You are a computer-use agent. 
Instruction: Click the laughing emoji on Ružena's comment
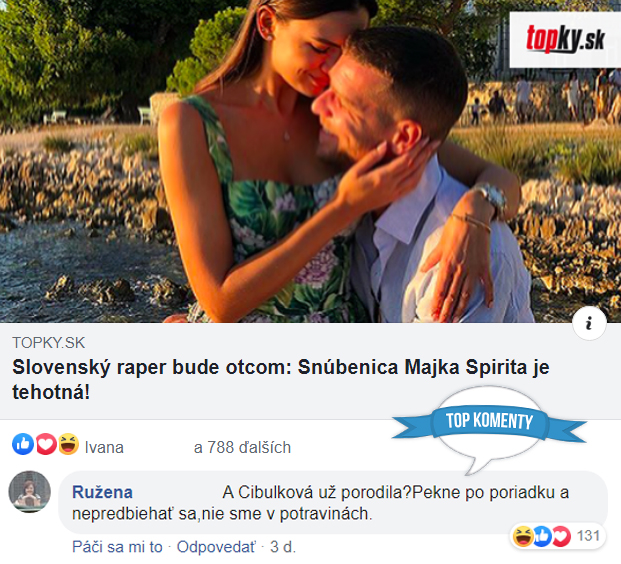(x=522, y=536)
